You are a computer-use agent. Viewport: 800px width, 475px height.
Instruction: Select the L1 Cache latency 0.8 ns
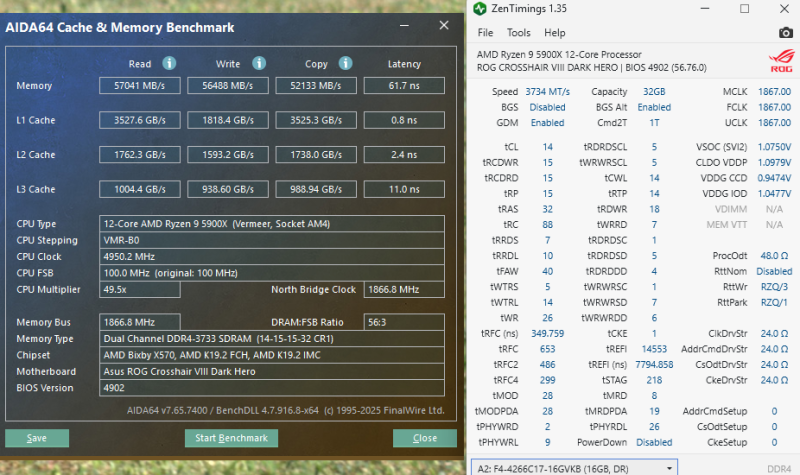coord(404,120)
